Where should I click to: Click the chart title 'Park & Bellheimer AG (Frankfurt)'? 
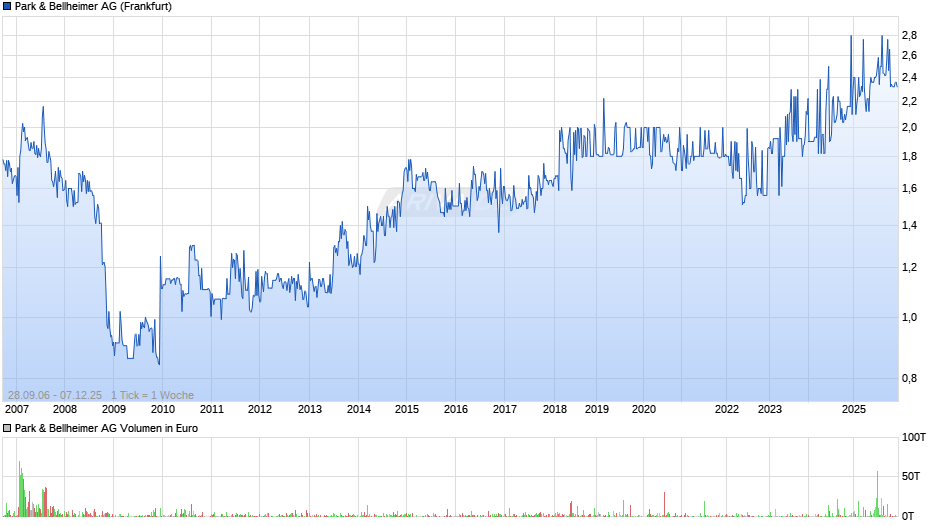coord(93,7)
